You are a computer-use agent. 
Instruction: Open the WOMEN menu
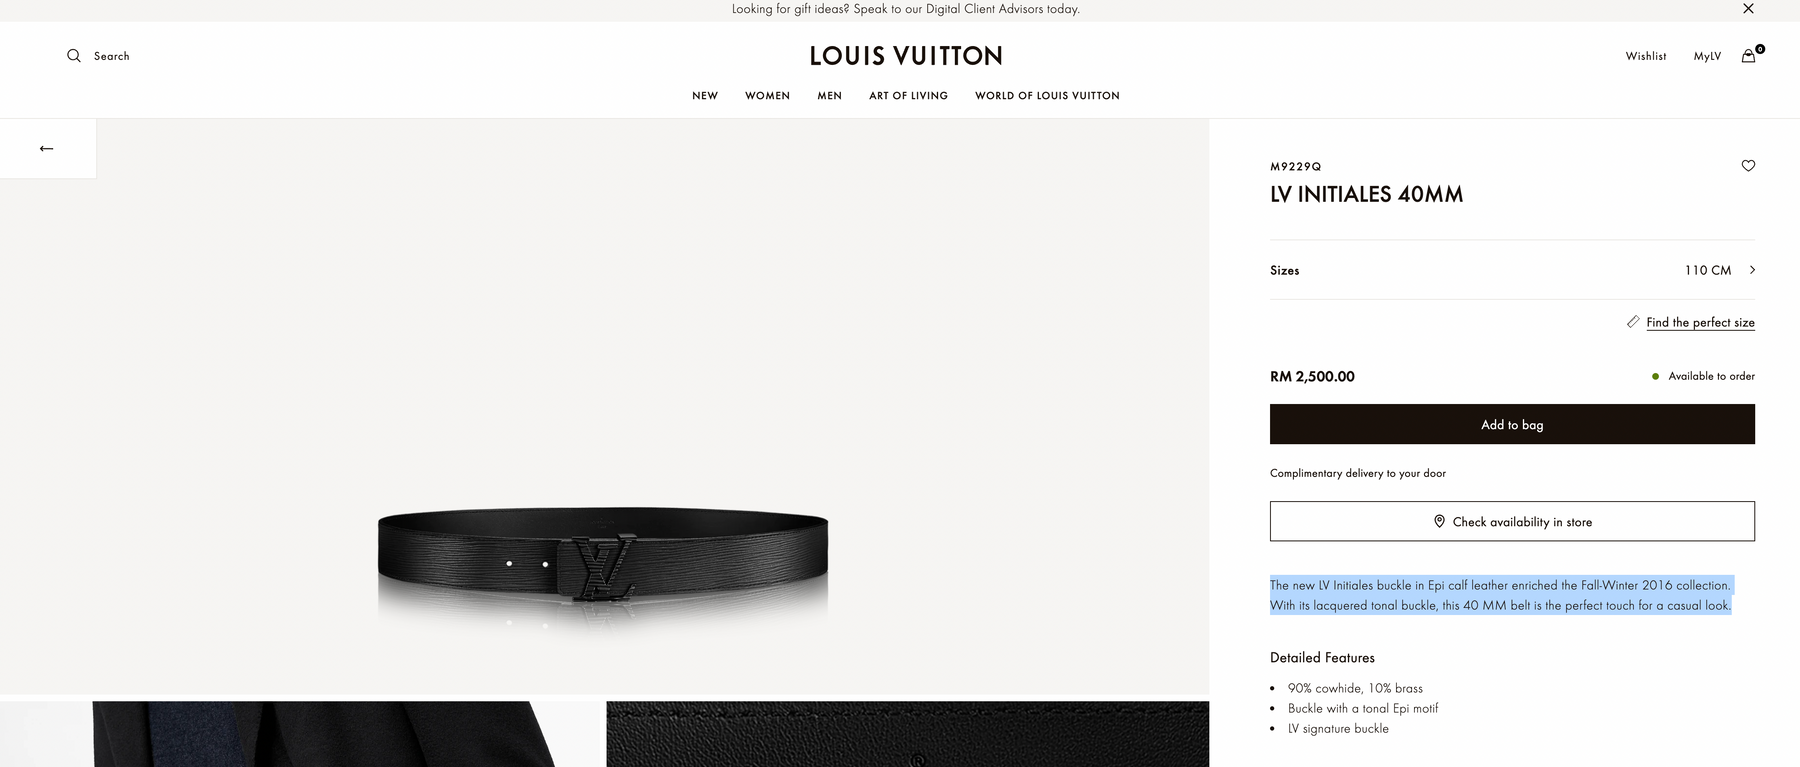point(767,96)
